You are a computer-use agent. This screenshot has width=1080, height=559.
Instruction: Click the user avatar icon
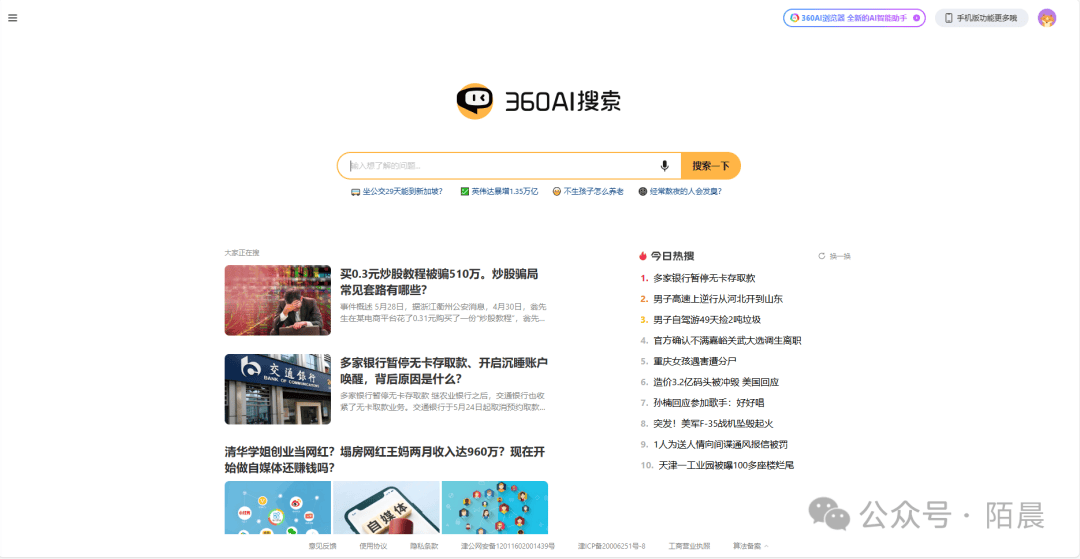click(x=1046, y=18)
